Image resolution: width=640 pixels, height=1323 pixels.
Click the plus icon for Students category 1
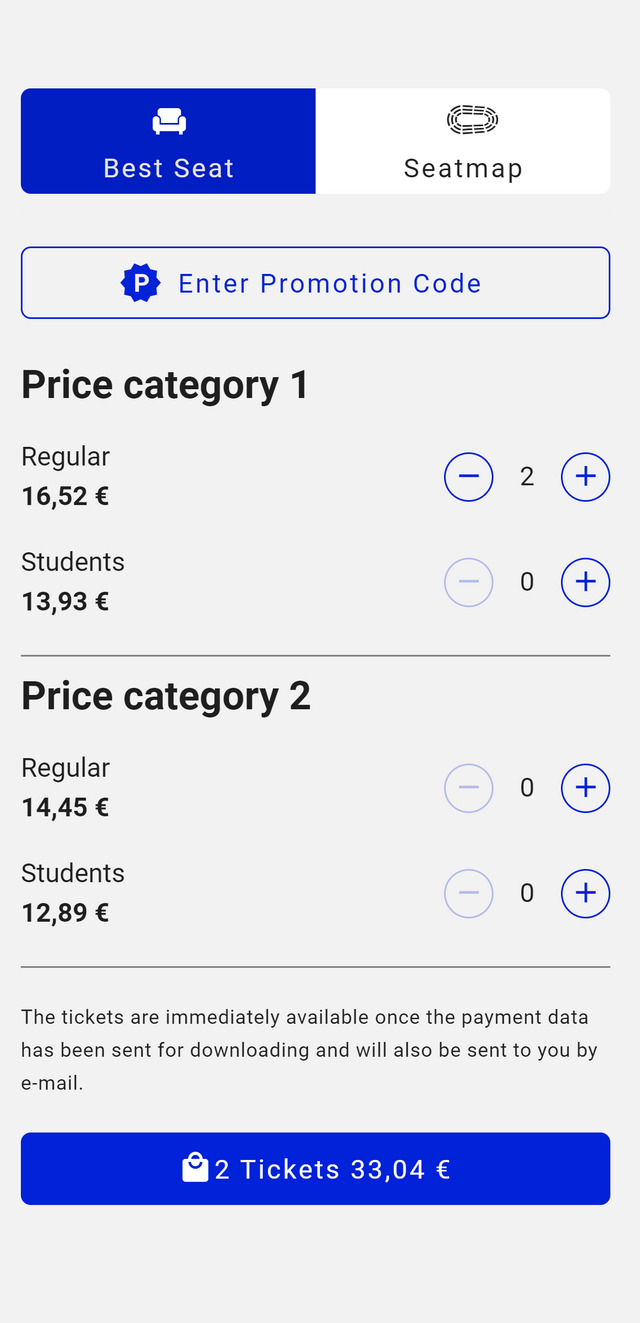click(x=585, y=582)
